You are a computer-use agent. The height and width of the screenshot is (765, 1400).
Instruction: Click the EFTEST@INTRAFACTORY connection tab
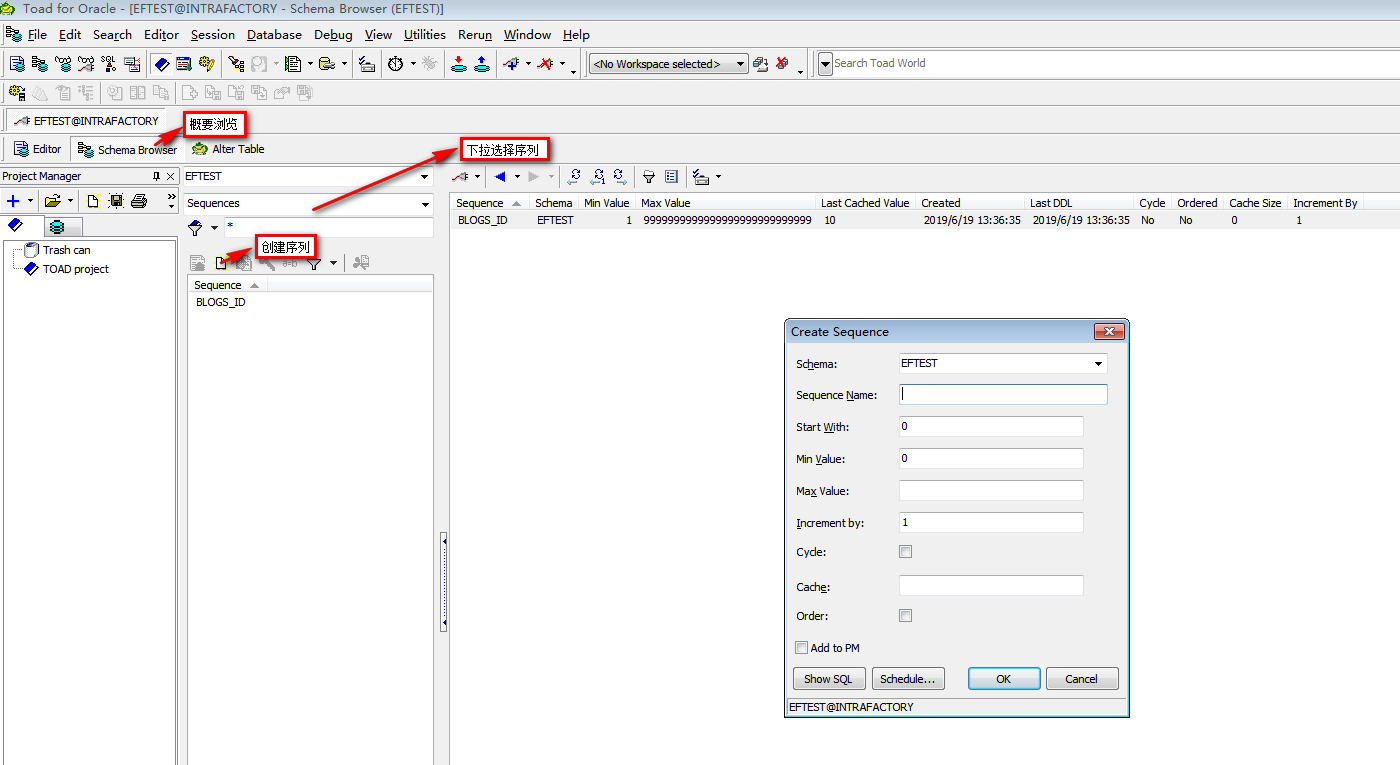point(86,121)
